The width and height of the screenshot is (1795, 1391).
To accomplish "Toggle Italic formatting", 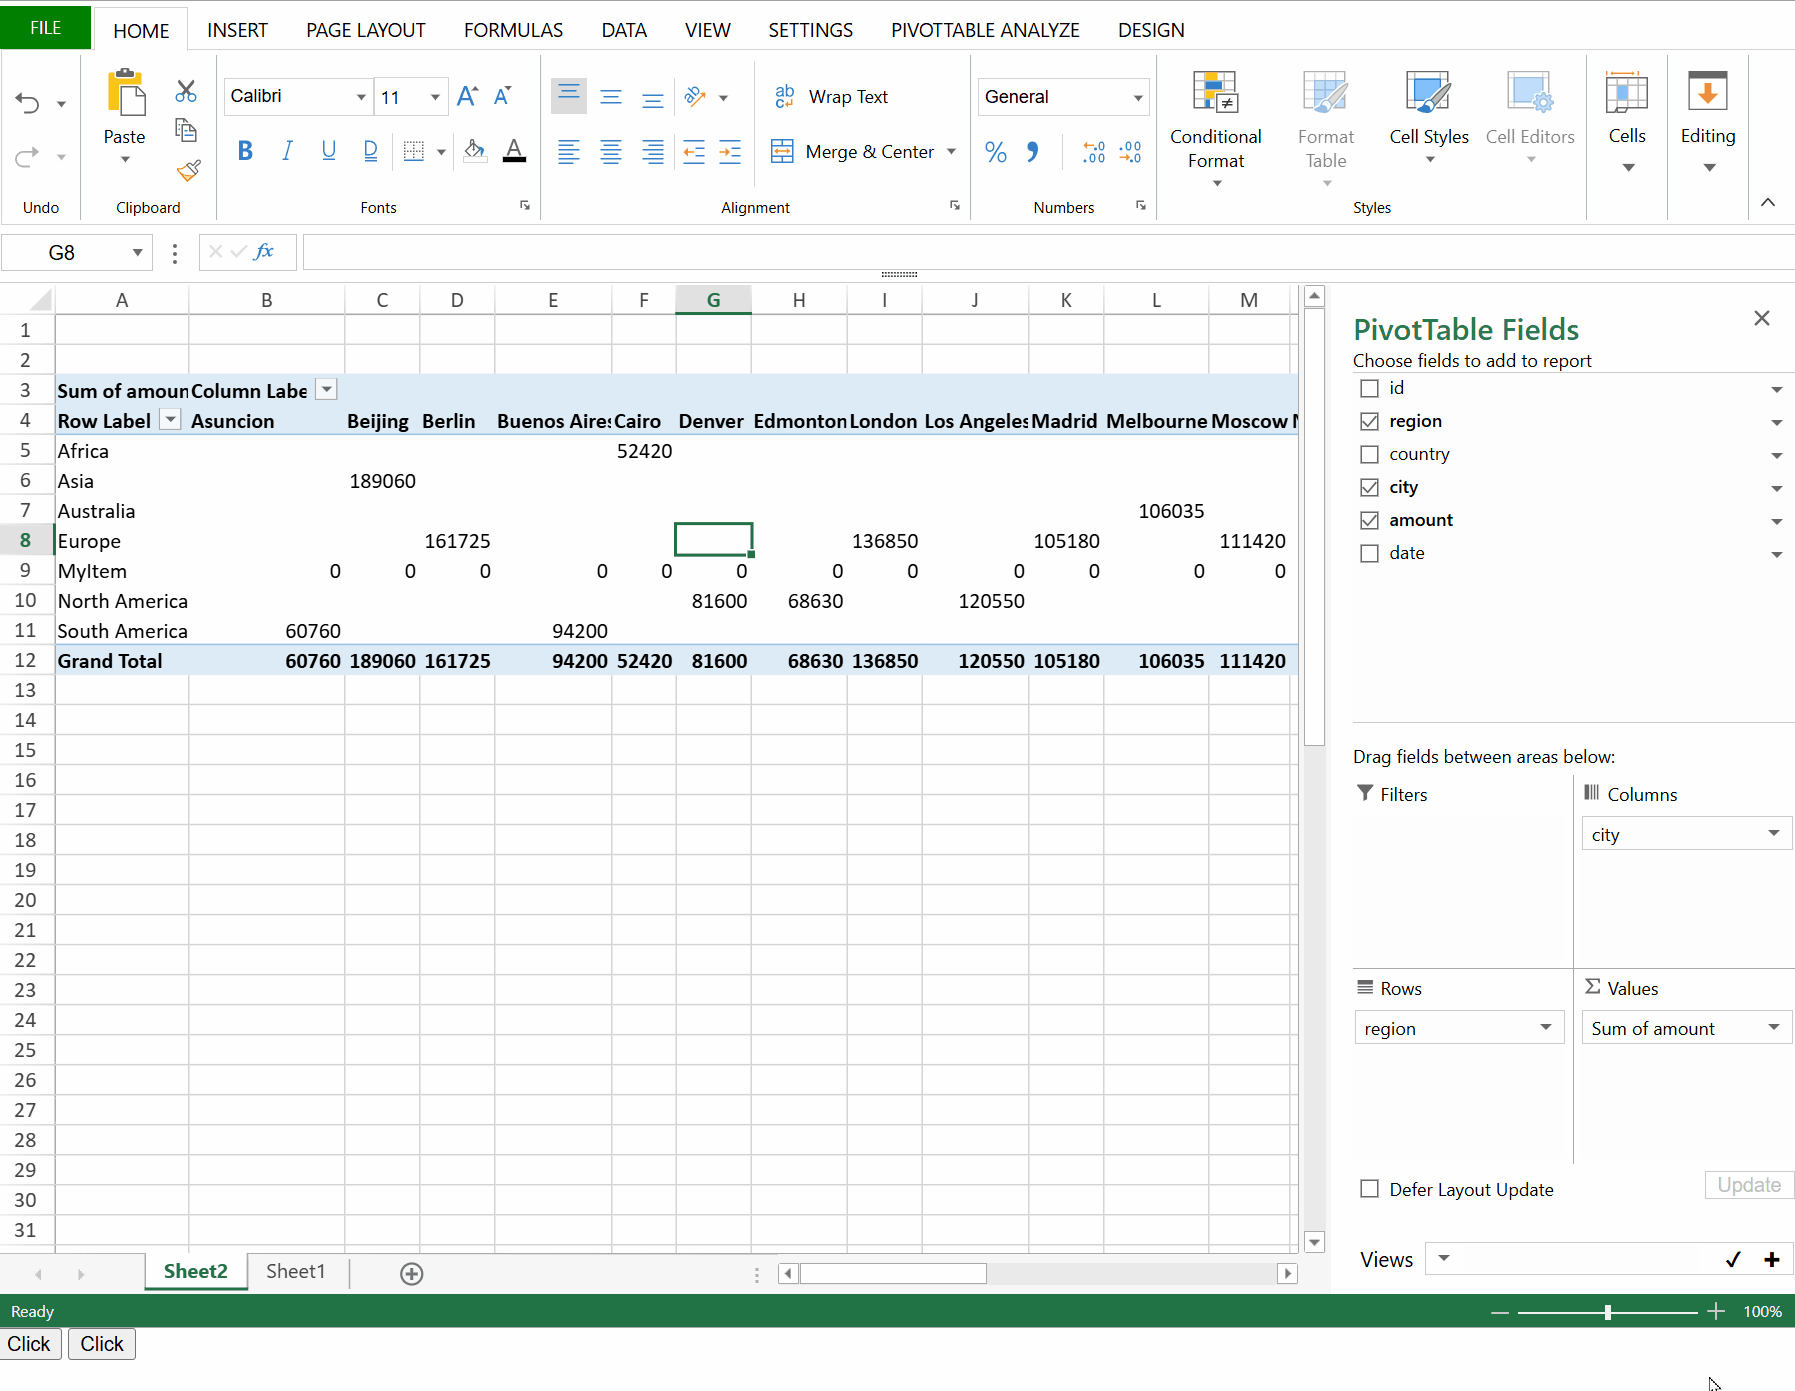I will coord(287,151).
